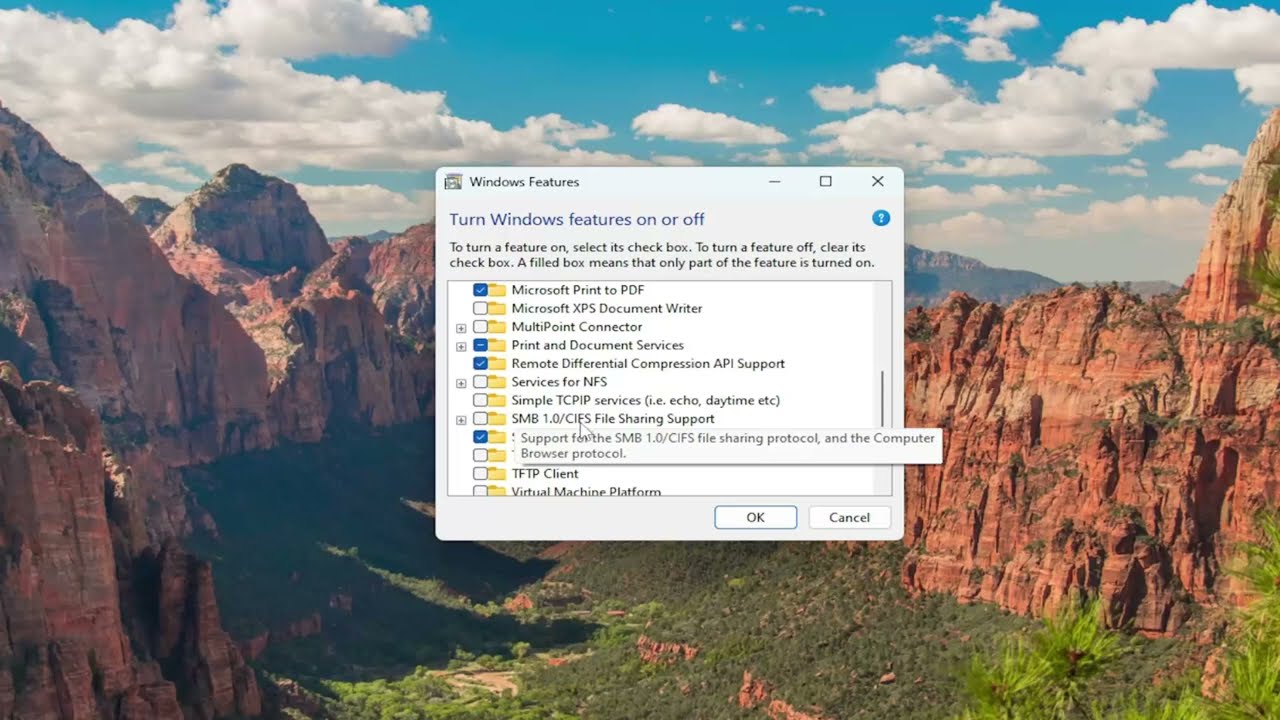The height and width of the screenshot is (720, 1280).
Task: Click the "Turn Windows features on or off" heading
Action: coord(577,219)
